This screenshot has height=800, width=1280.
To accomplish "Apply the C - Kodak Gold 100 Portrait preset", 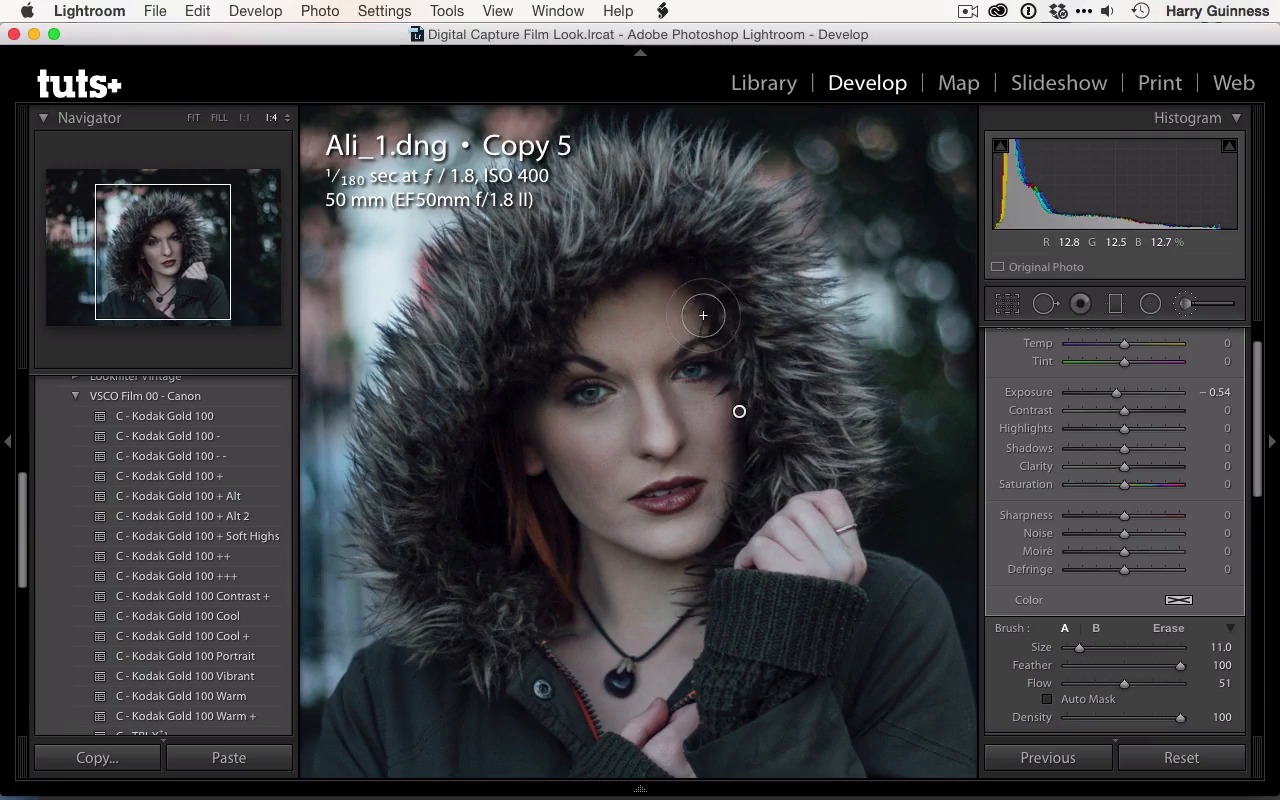I will coord(185,656).
